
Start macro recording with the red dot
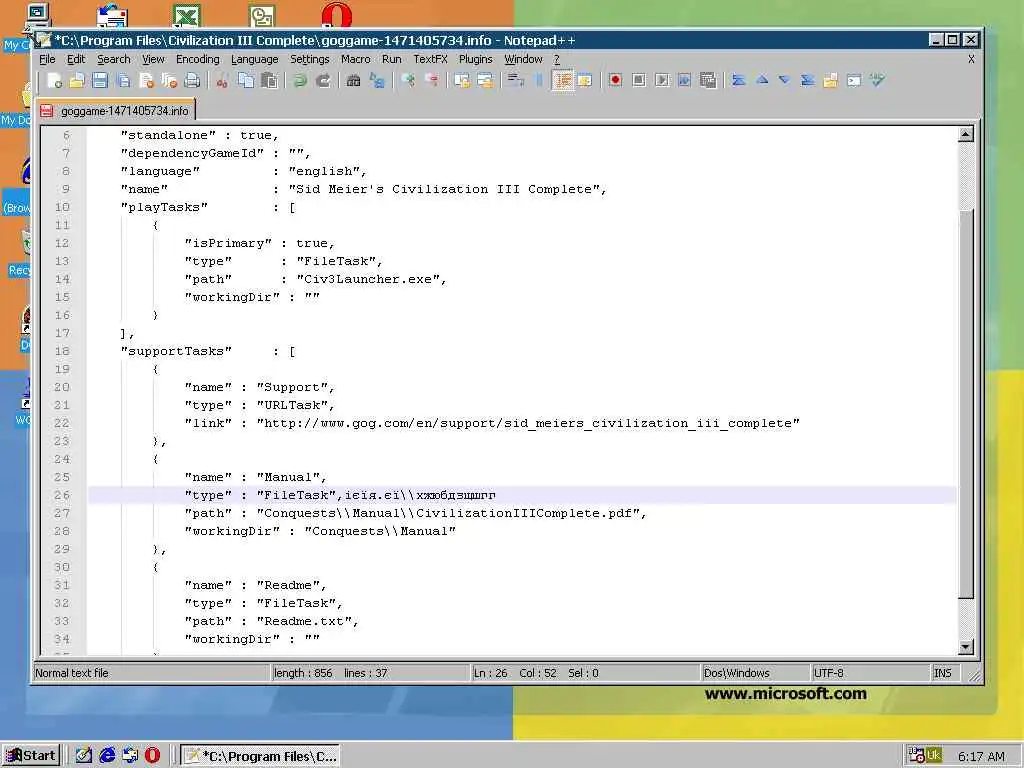pyautogui.click(x=615, y=80)
